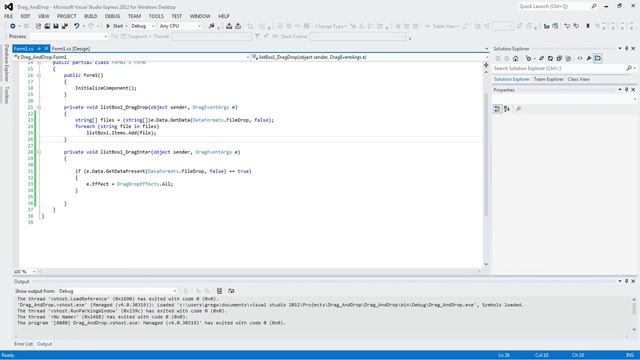Toggle auto-hide pin on Output panel
Image resolution: width=640 pixels, height=360 pixels.
[627, 281]
